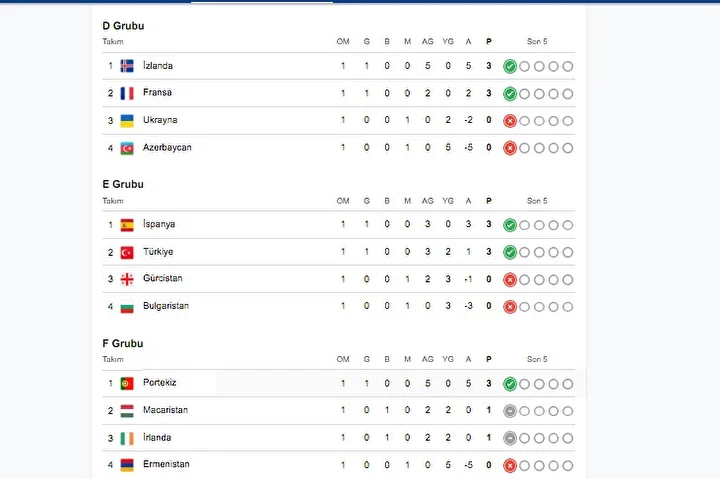720x479 pixels.
Task: Click the Son 5 header in E Grubu
Action: (537, 201)
